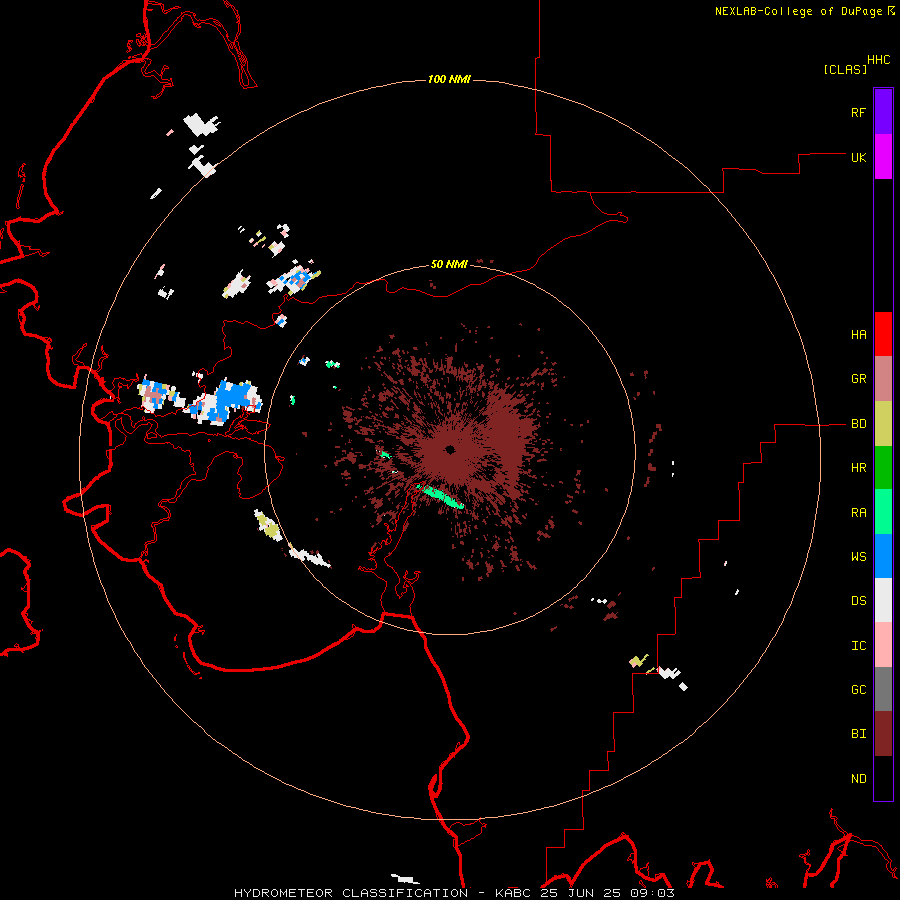
Task: Click the 25 JUN 25 09:03 timestamp
Action: pos(607,893)
